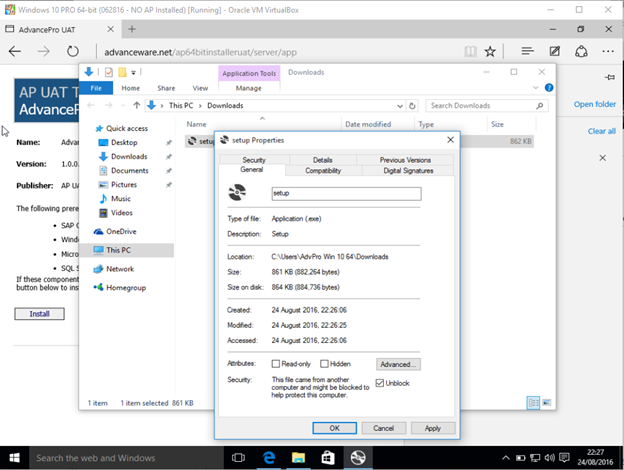Viewport: 624px width, 470px height.
Task: Click the Downloads folder in Quick access
Action: 128,157
